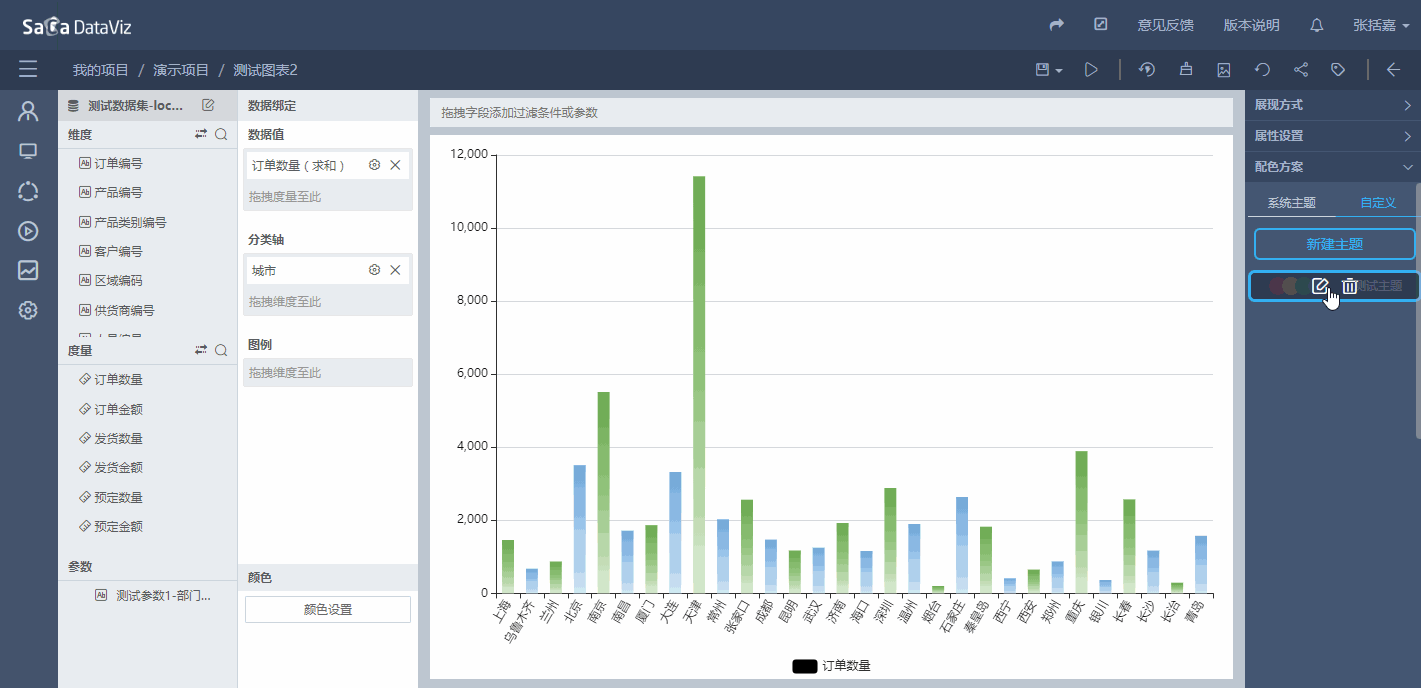Click the save disk icon
Image resolution: width=1421 pixels, height=688 pixels.
pyautogui.click(x=1042, y=70)
